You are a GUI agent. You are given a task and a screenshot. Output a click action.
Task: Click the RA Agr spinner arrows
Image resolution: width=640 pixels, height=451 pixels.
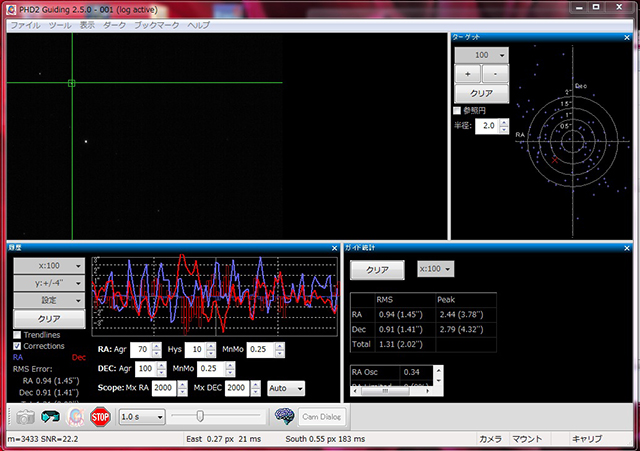click(157, 349)
